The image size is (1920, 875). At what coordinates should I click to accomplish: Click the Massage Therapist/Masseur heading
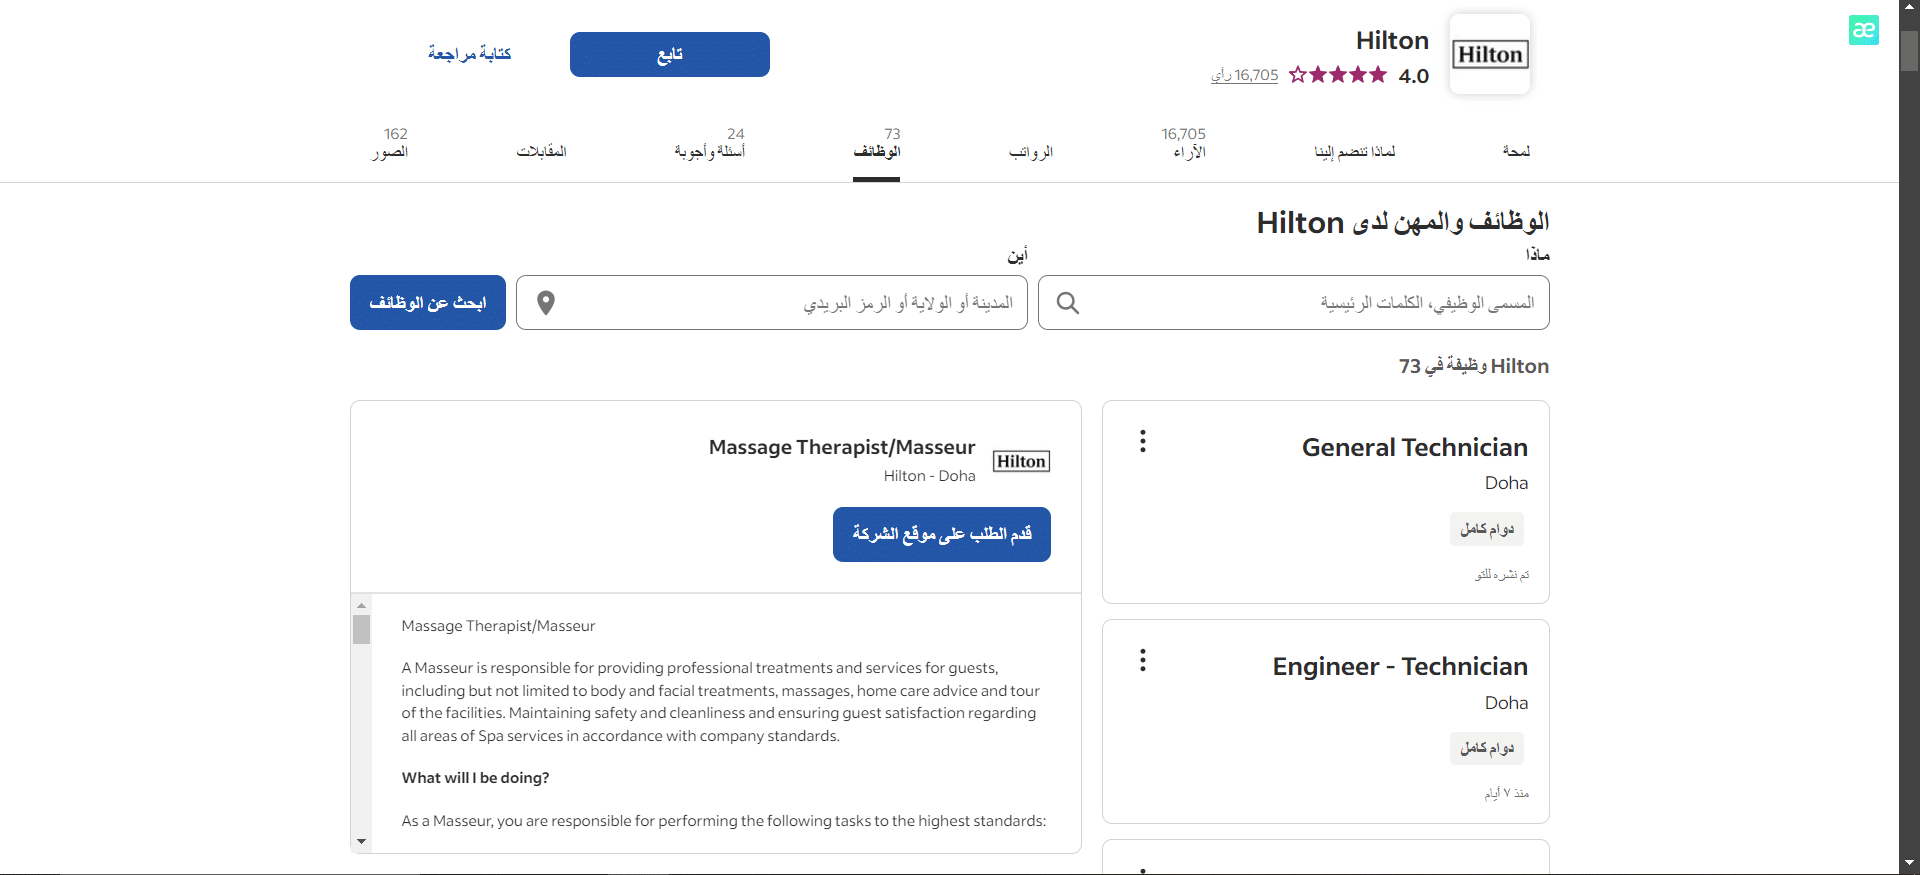842,447
